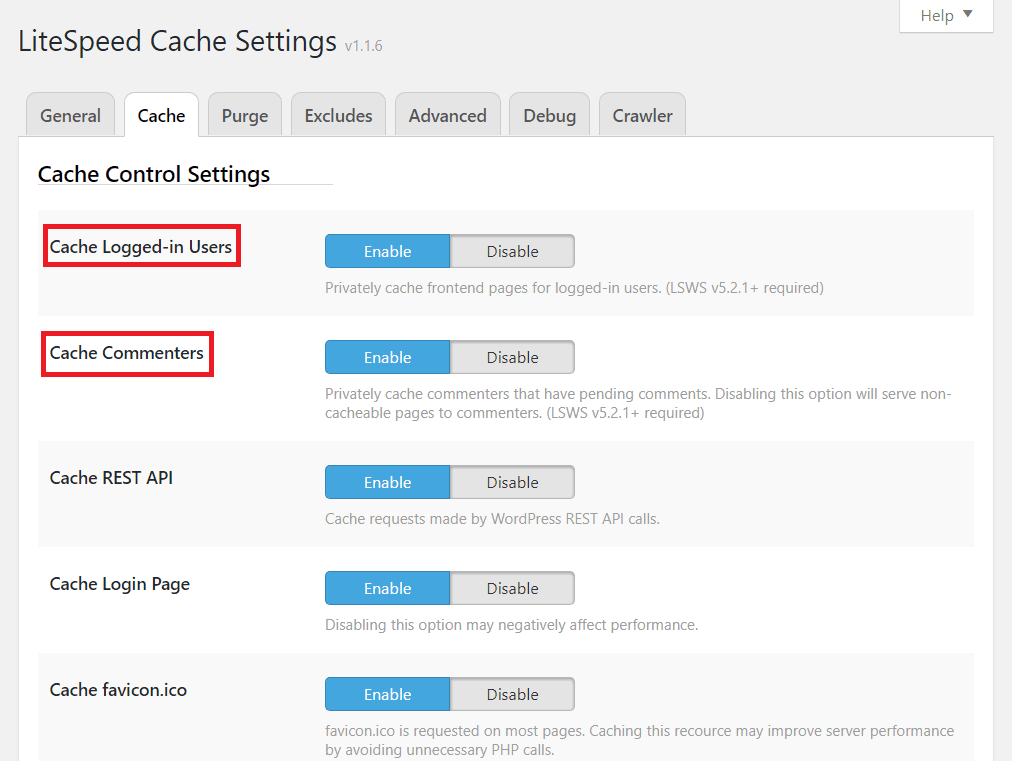Click the Cache Commenters label
Viewport: 1012px width, 761px height.
(126, 352)
